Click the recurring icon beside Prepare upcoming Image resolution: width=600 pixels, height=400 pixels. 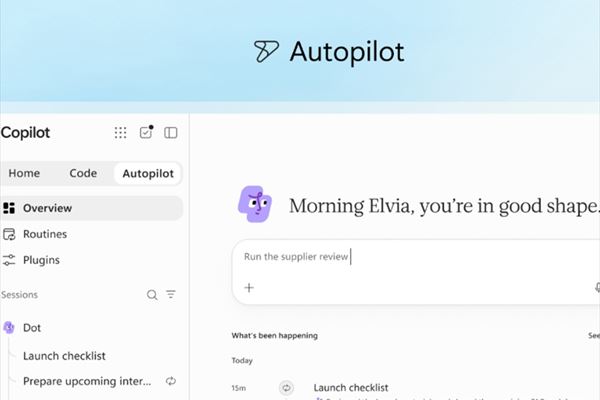coord(171,381)
